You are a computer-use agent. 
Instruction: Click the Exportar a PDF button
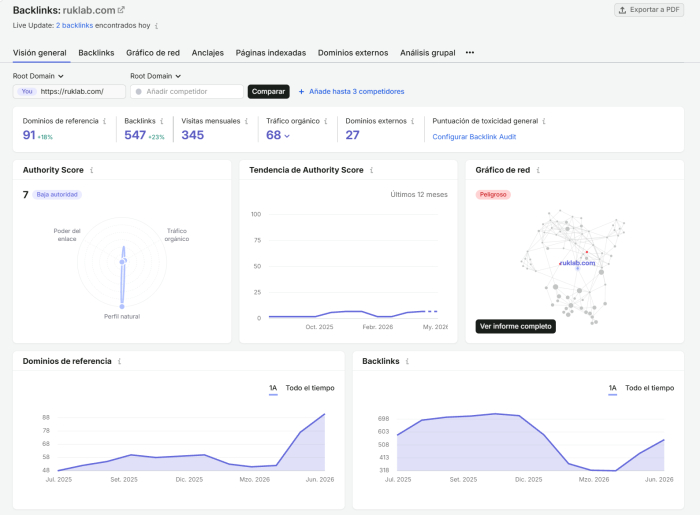(649, 10)
